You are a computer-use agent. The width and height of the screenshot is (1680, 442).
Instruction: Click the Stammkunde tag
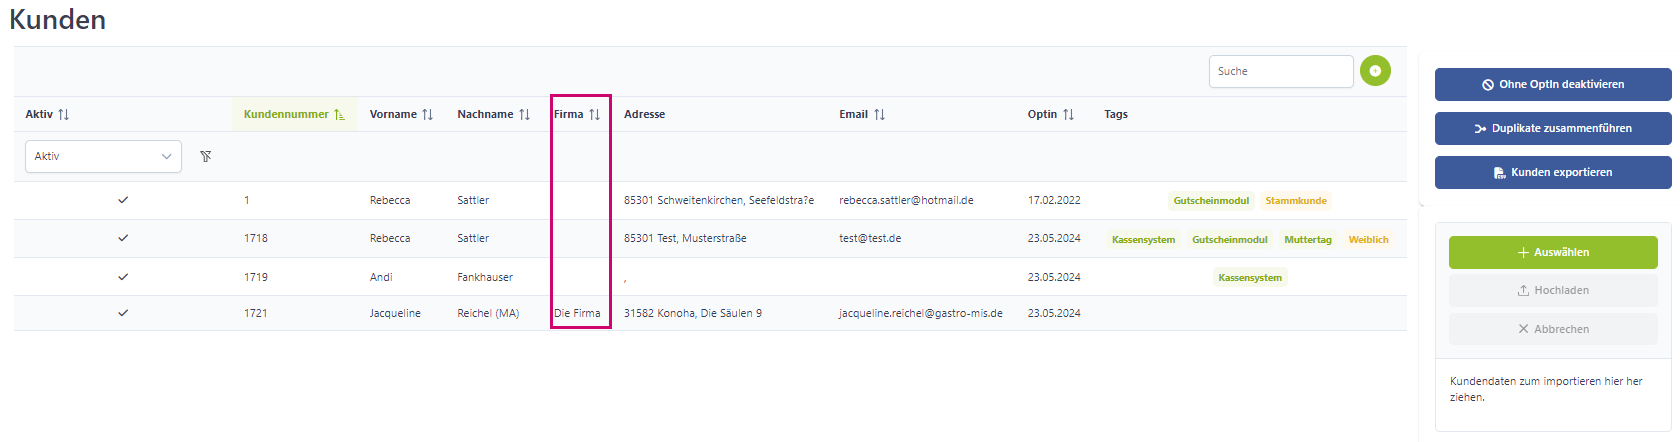1296,201
